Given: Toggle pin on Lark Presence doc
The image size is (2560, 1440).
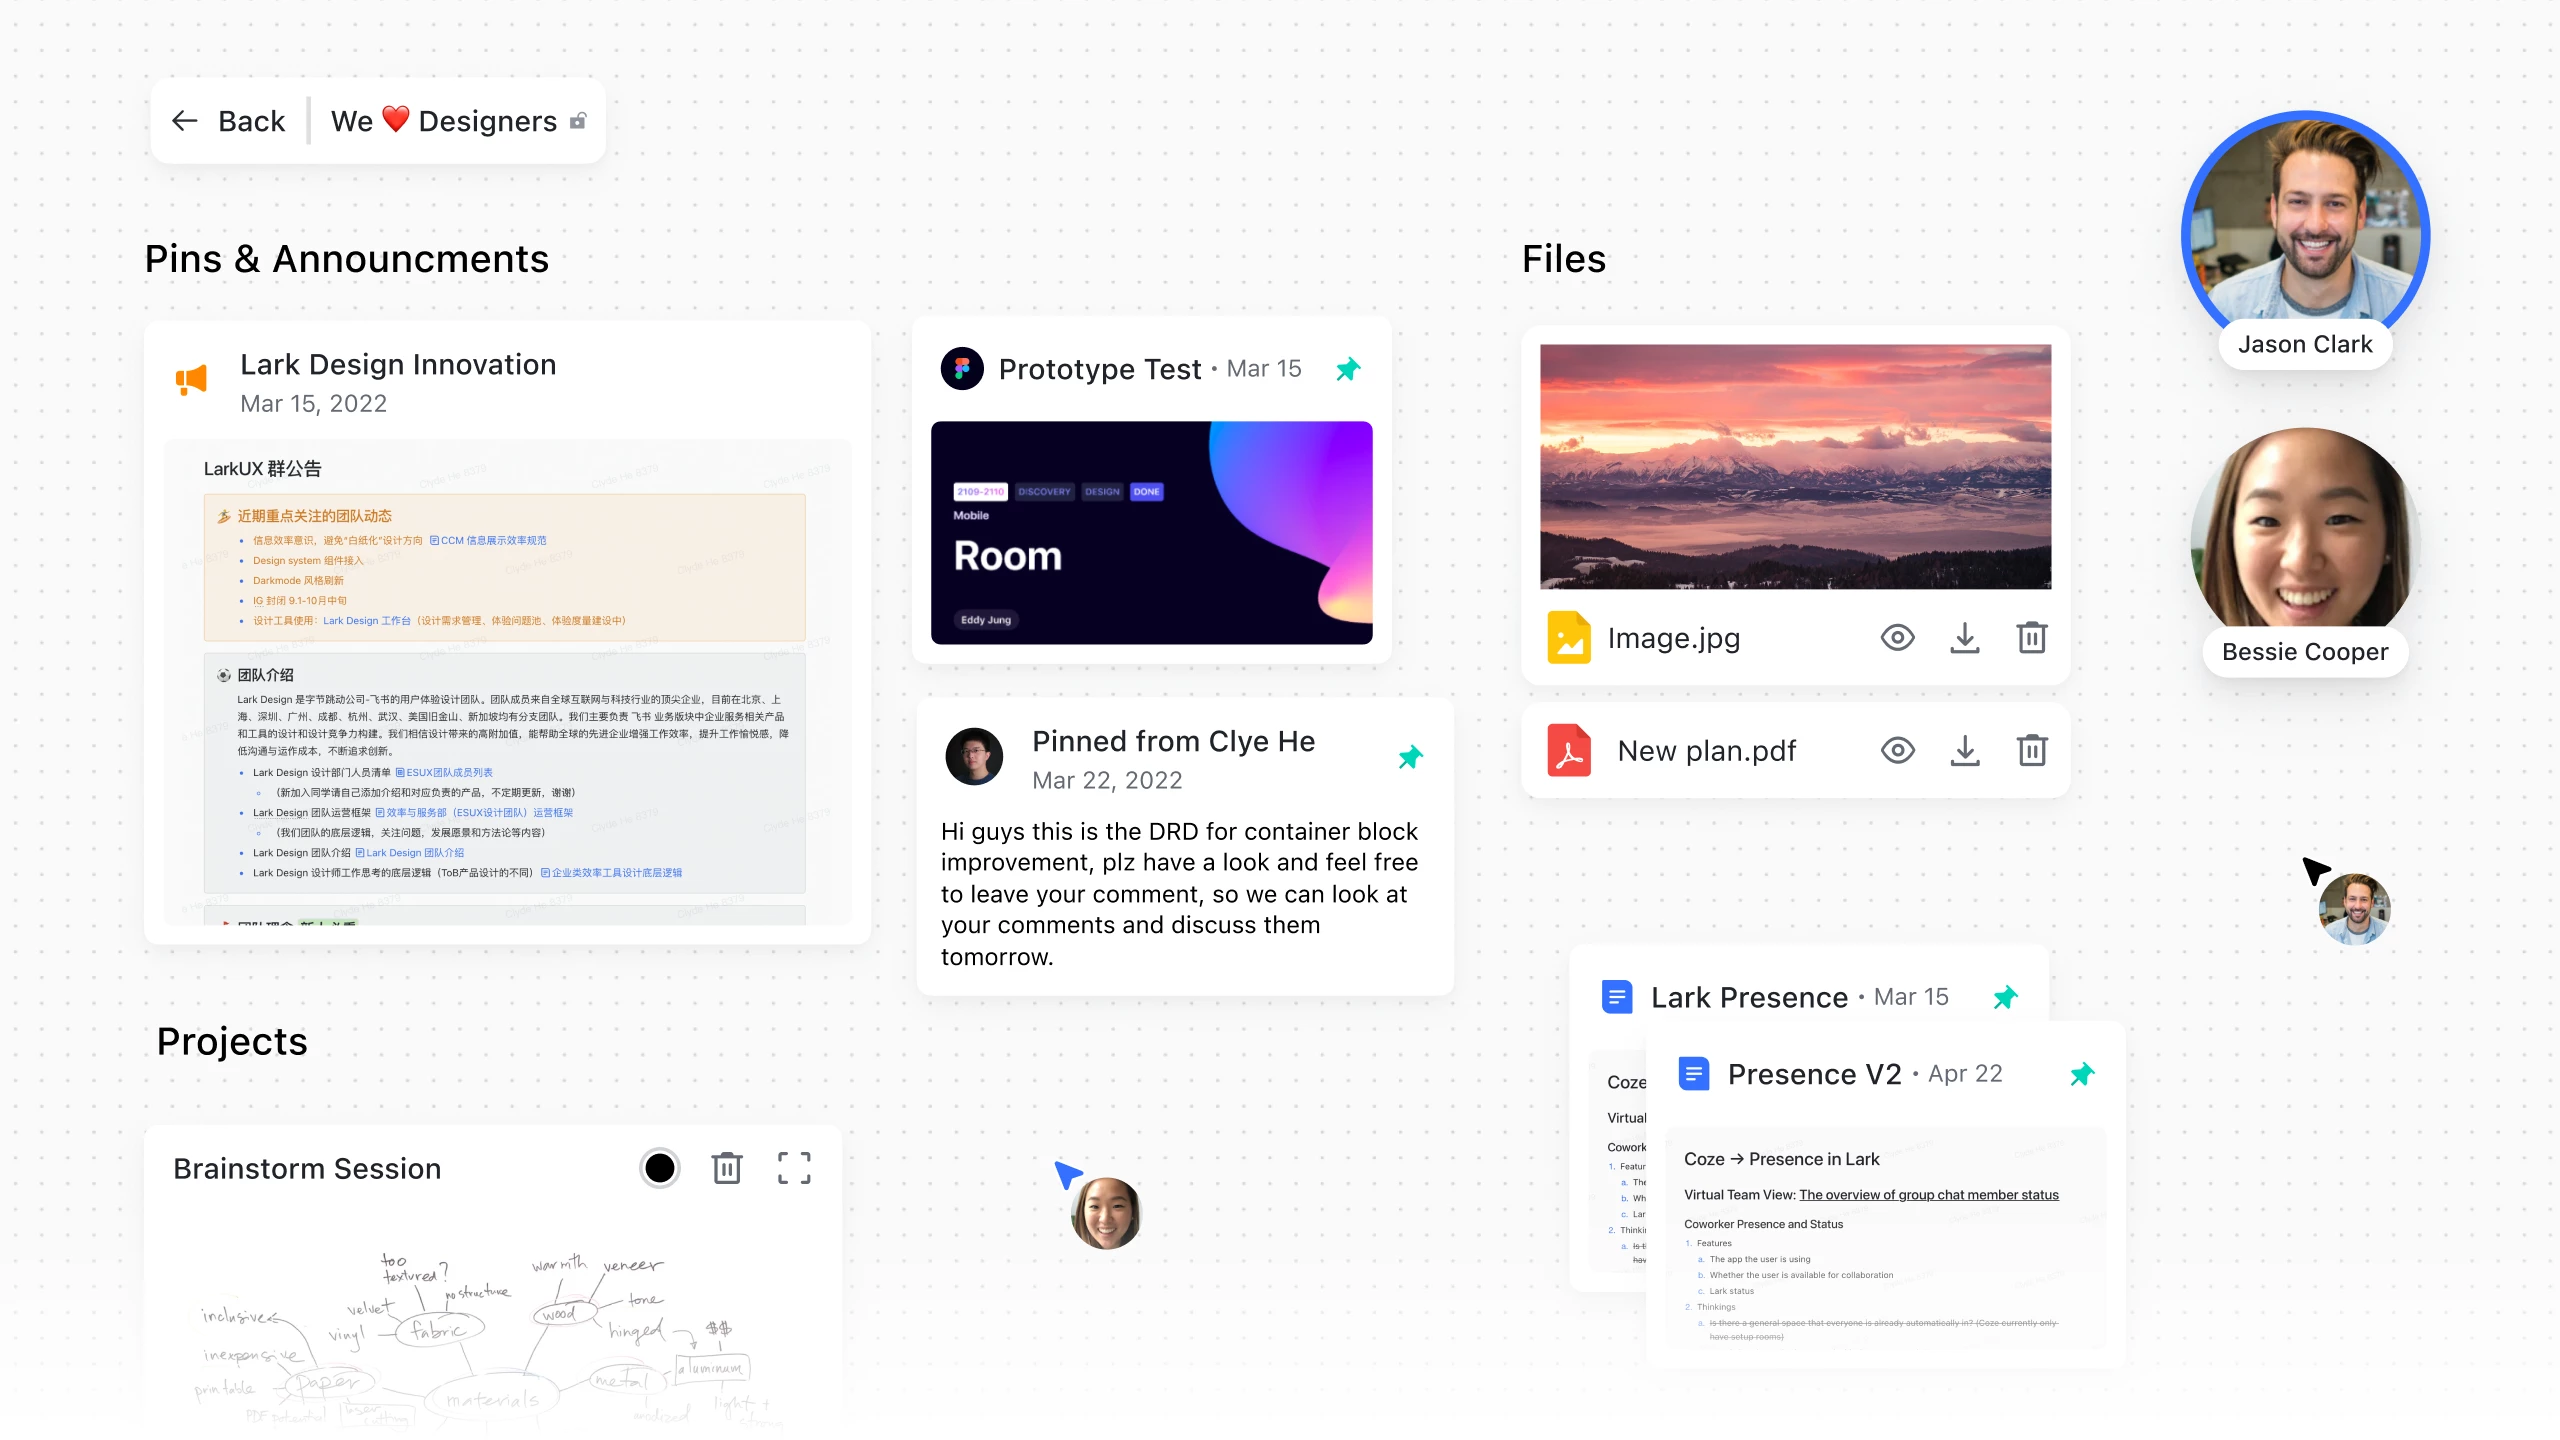Looking at the screenshot, I should point(2005,997).
